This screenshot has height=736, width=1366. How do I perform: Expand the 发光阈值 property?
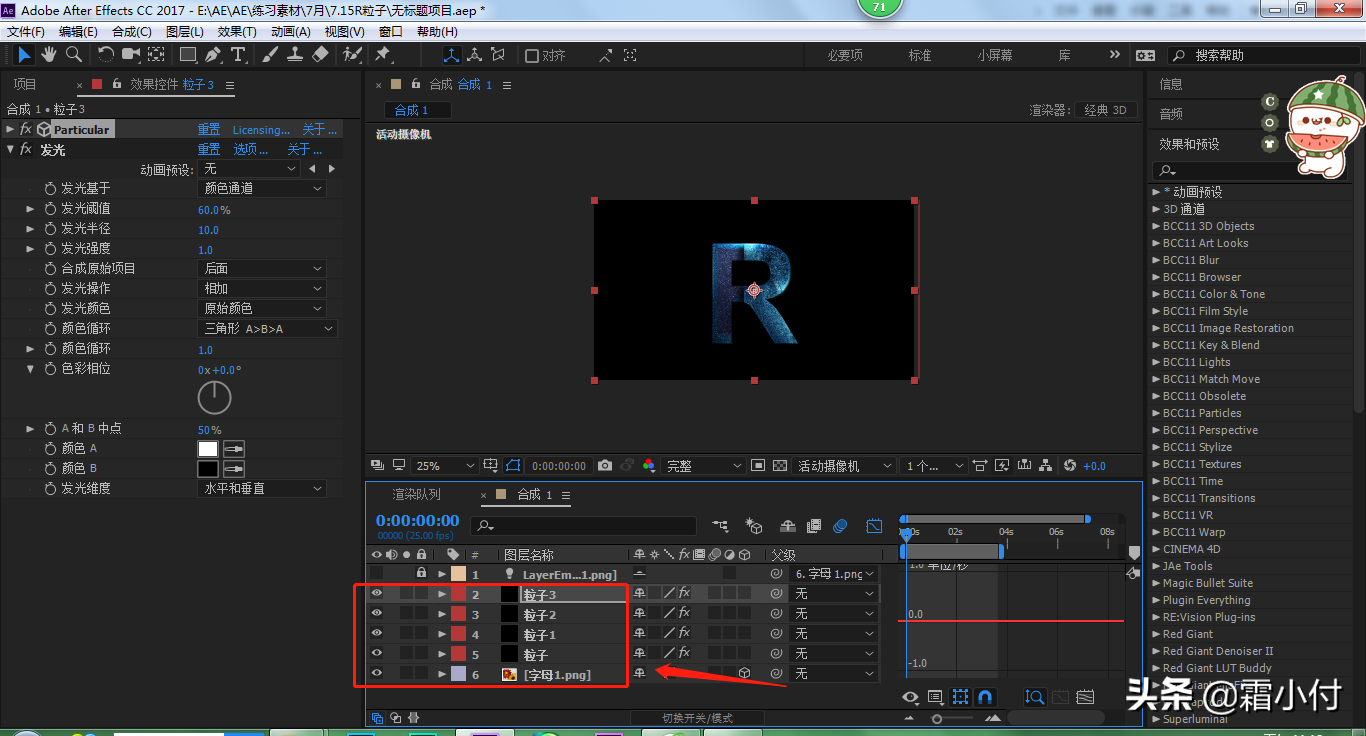[x=30, y=209]
